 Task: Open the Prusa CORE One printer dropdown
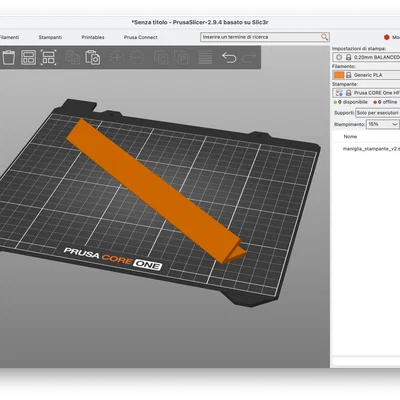[x=366, y=93]
